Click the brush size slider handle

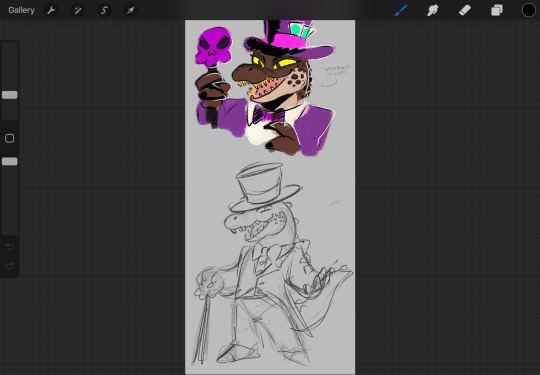10,95
